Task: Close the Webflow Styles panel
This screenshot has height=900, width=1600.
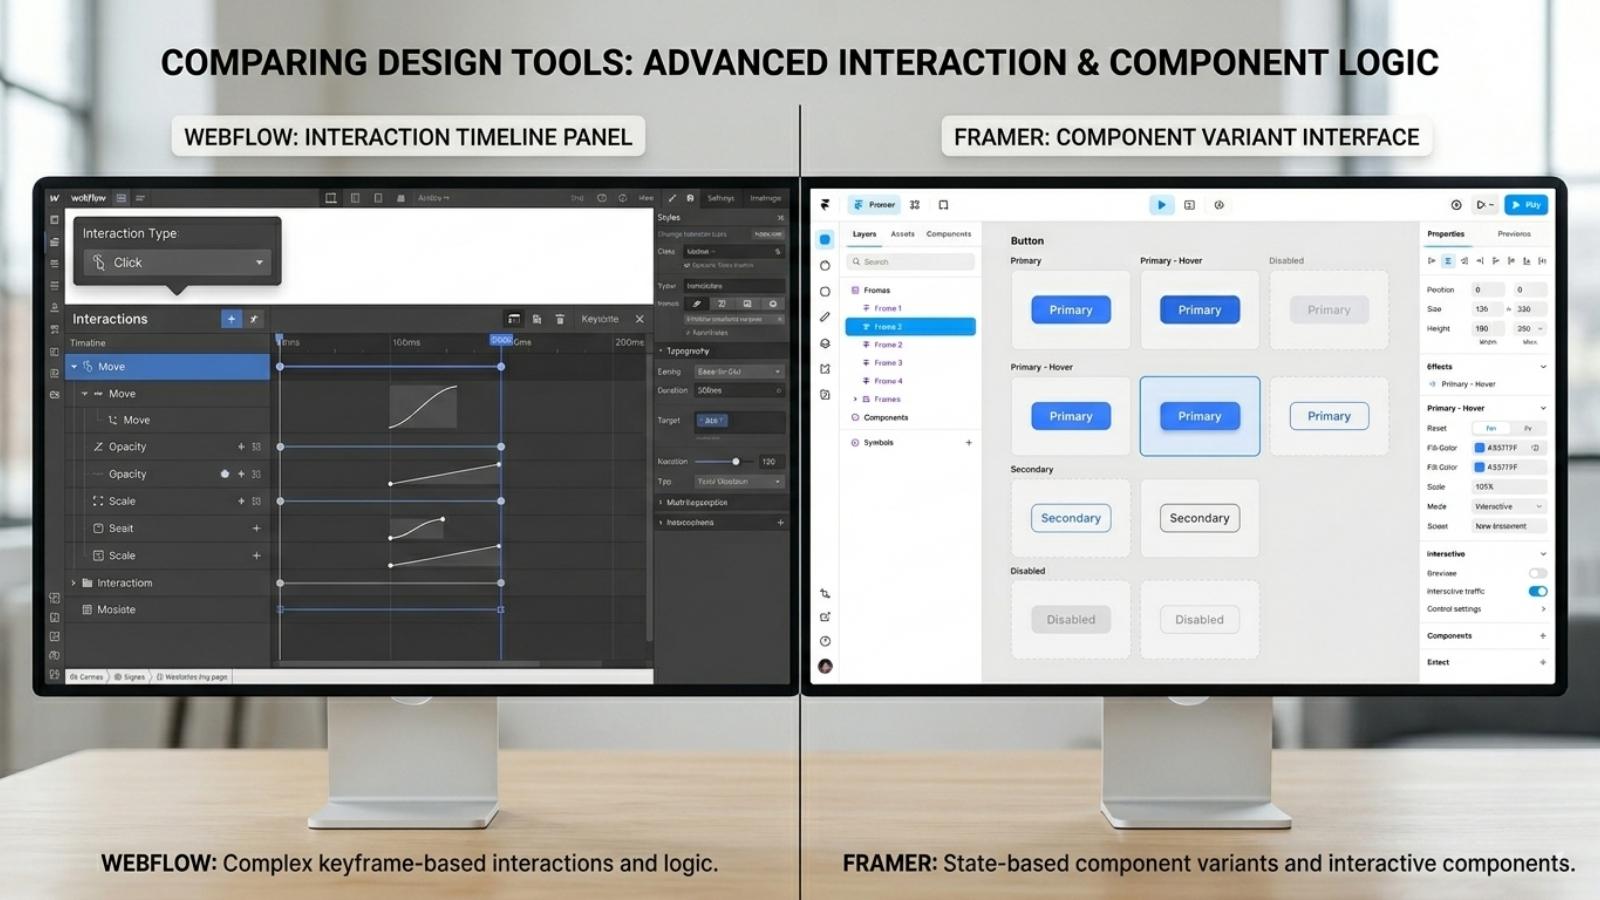Action: pos(781,217)
